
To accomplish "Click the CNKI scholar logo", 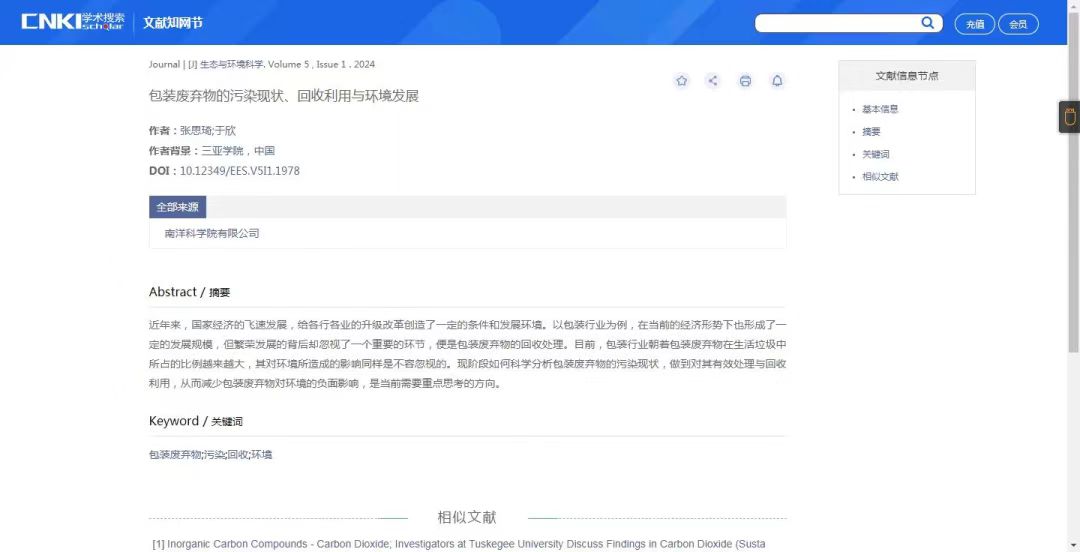I will tap(73, 22).
